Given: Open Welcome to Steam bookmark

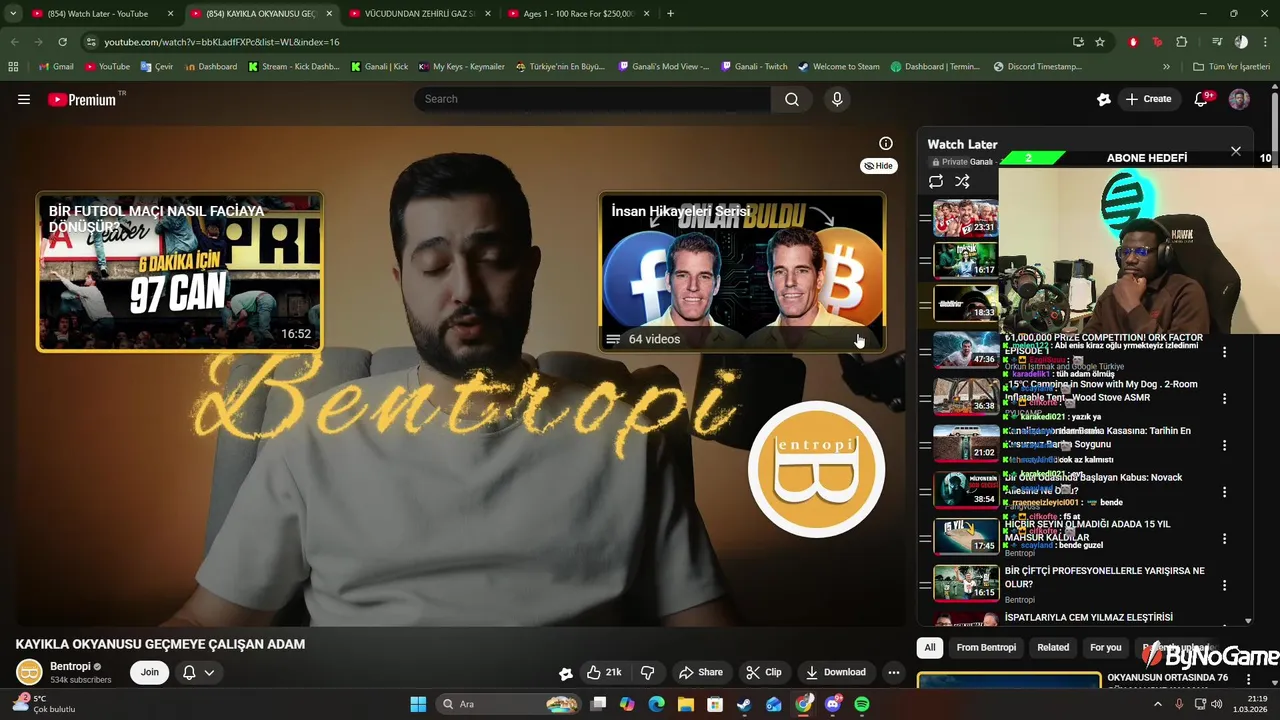Looking at the screenshot, I should (x=839, y=67).
